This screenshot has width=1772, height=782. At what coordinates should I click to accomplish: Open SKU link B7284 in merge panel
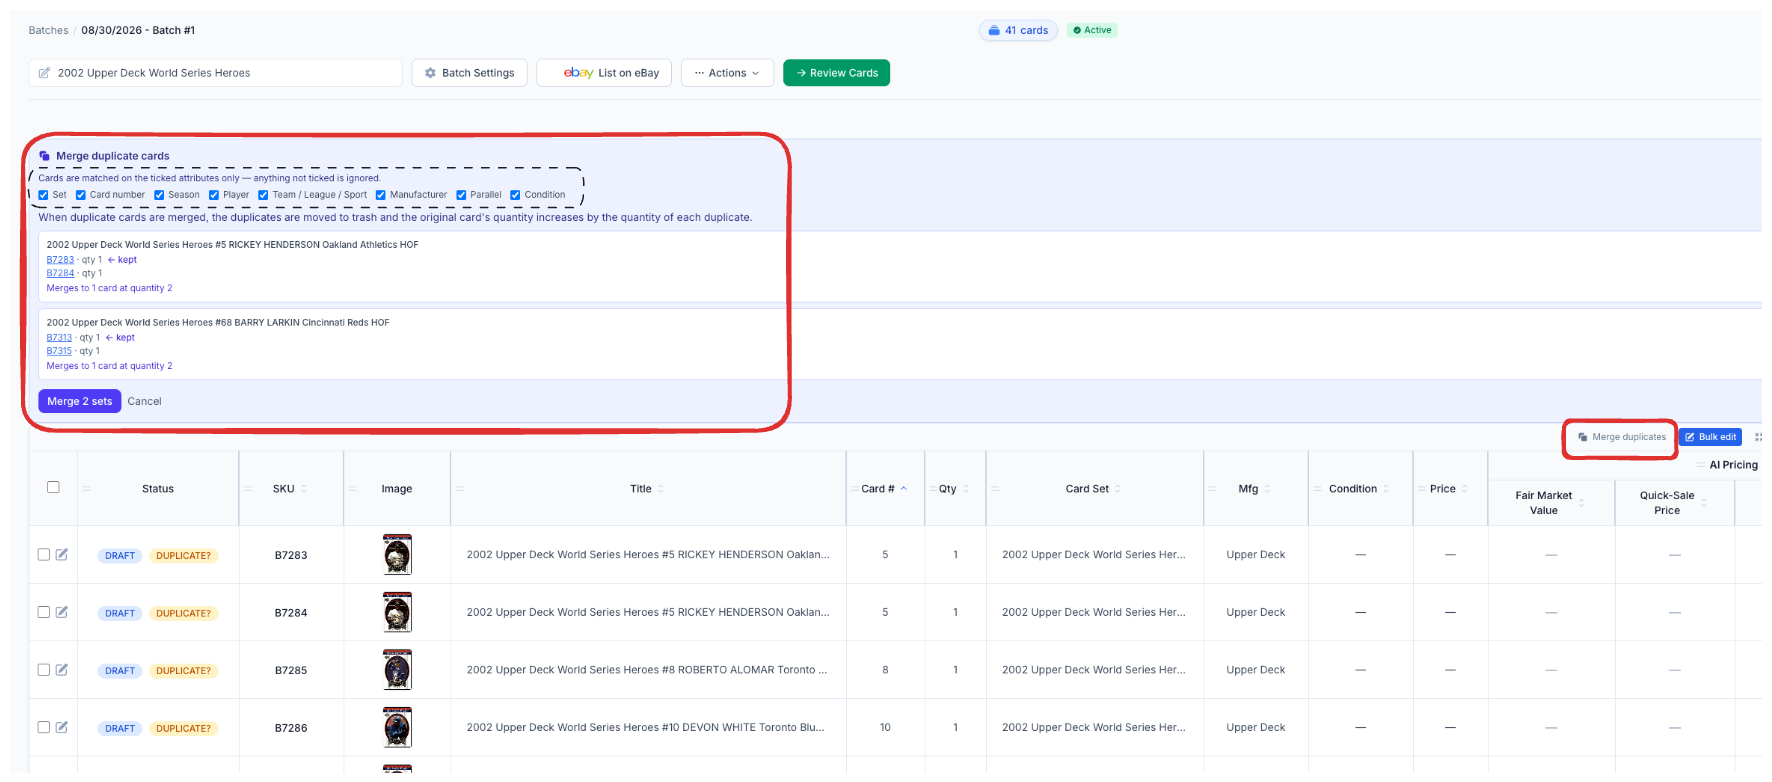(60, 273)
